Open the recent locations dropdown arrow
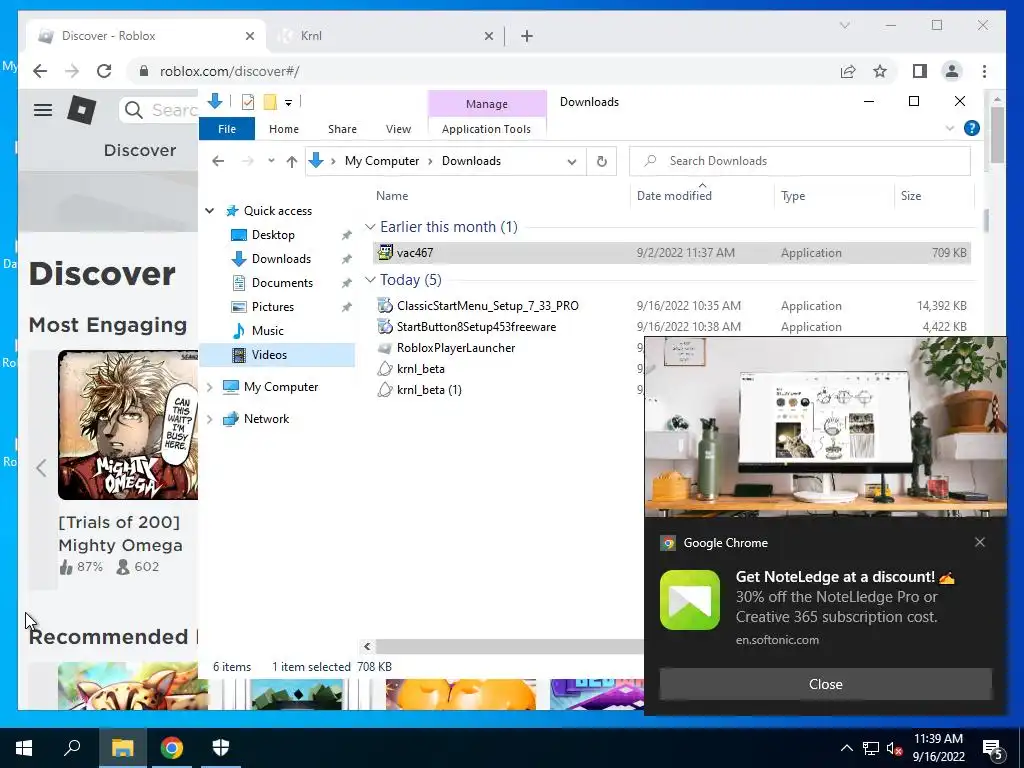The height and width of the screenshot is (768, 1024). point(271,161)
